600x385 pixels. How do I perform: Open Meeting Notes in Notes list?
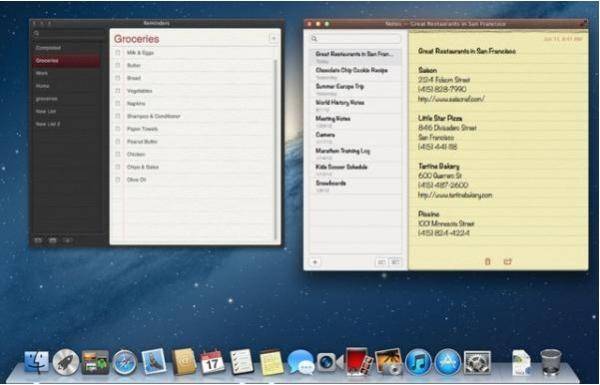[x=355, y=121]
